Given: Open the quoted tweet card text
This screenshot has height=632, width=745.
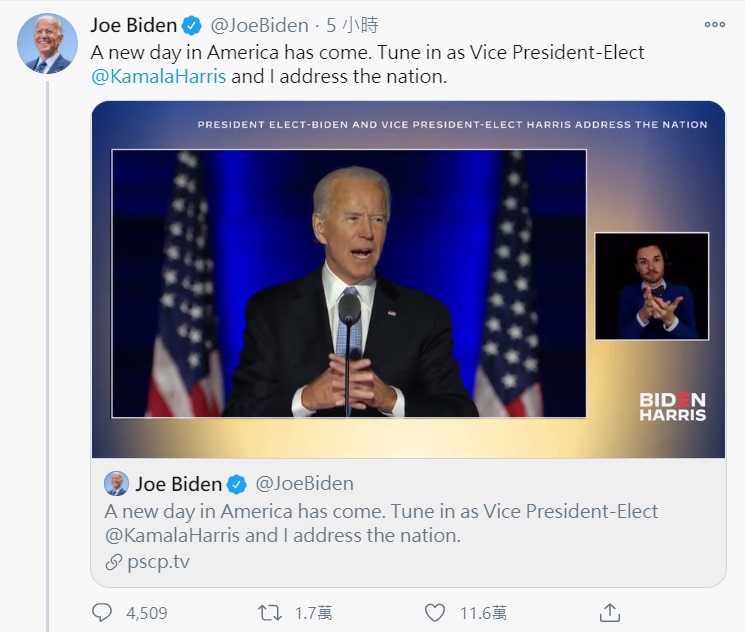Looking at the screenshot, I should pyautogui.click(x=380, y=523).
